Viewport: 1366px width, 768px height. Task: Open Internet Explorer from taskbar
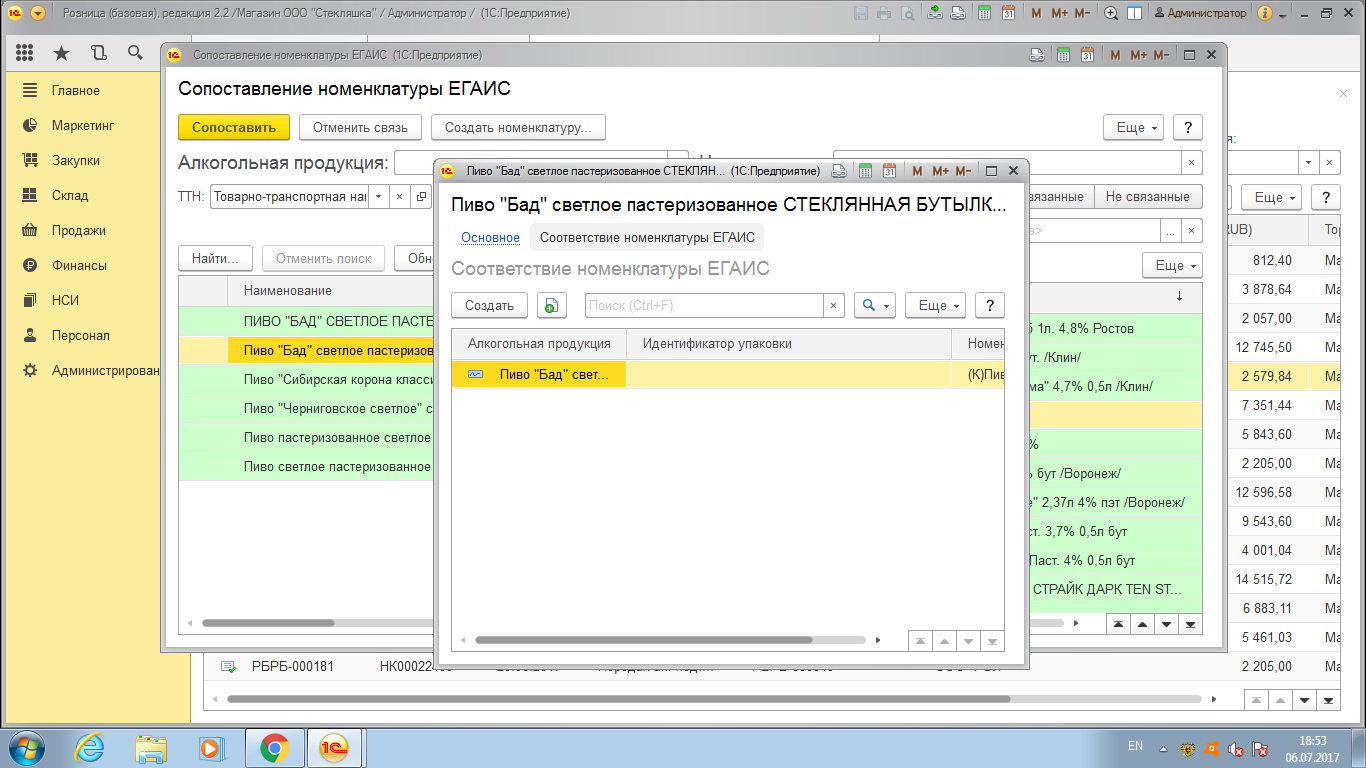90,747
